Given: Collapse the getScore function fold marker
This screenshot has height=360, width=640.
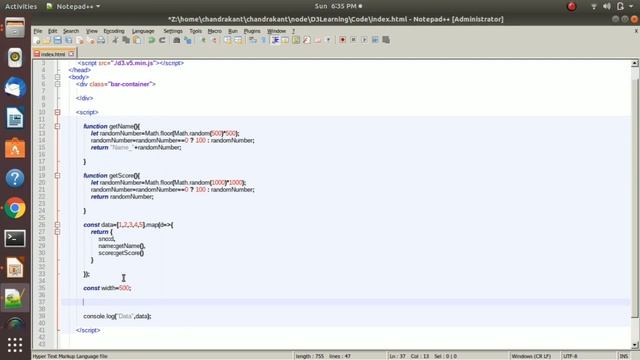Looking at the screenshot, I should (x=58, y=176).
